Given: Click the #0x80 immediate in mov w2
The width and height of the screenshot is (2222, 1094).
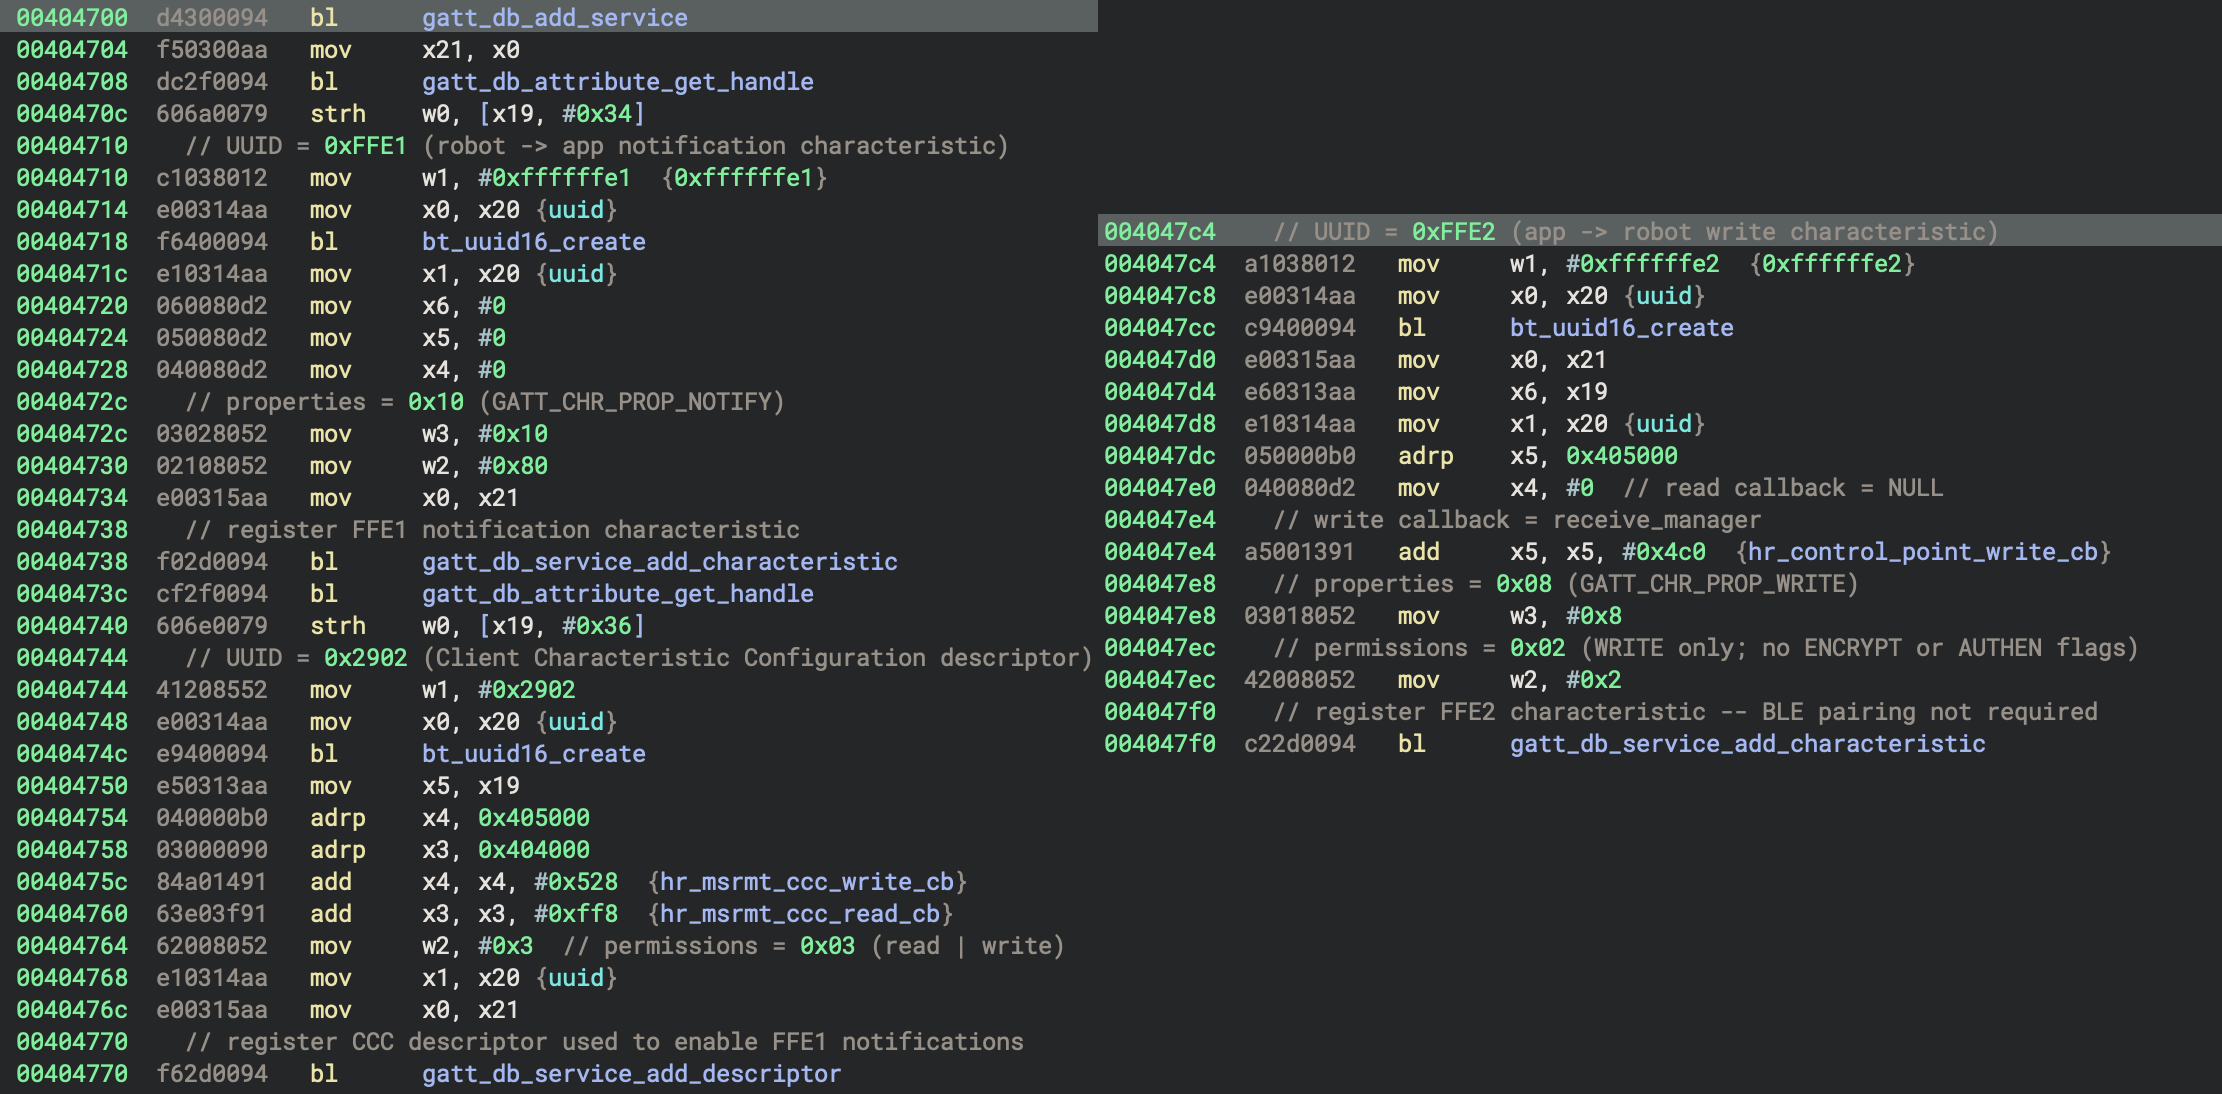Looking at the screenshot, I should (512, 466).
